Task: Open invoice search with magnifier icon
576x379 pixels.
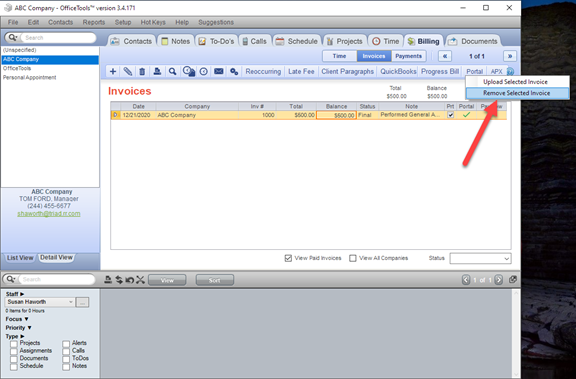Action: point(172,72)
